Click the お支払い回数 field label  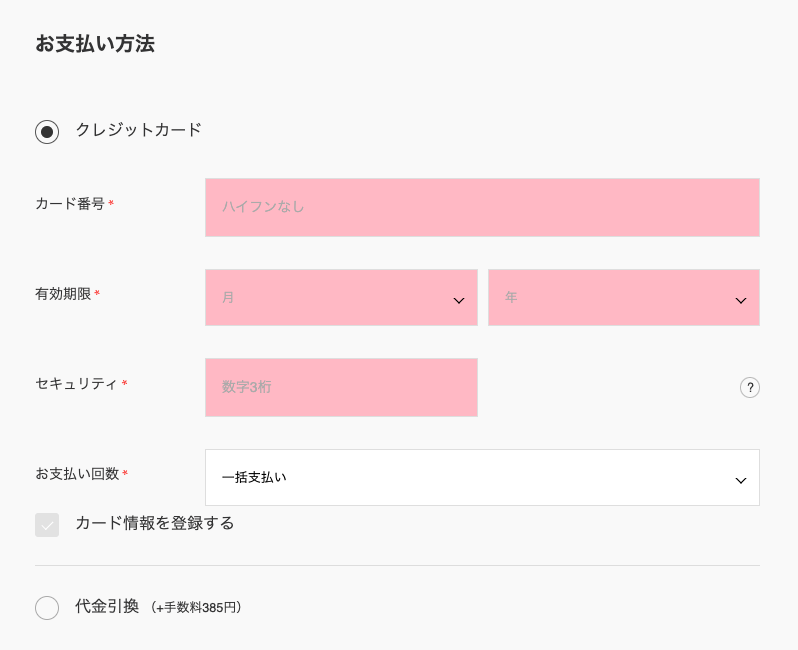coord(77,474)
